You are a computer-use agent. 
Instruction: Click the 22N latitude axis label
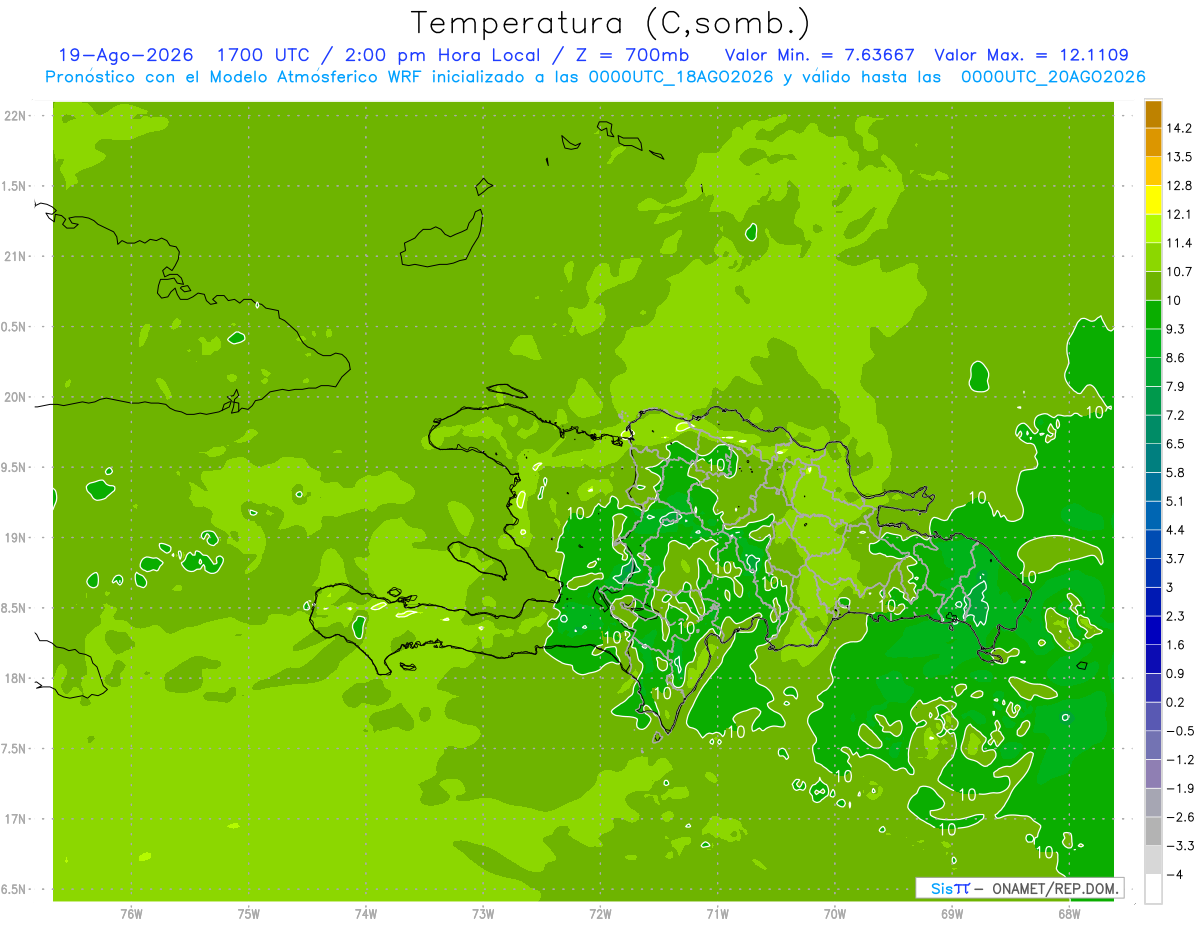coord(15,116)
